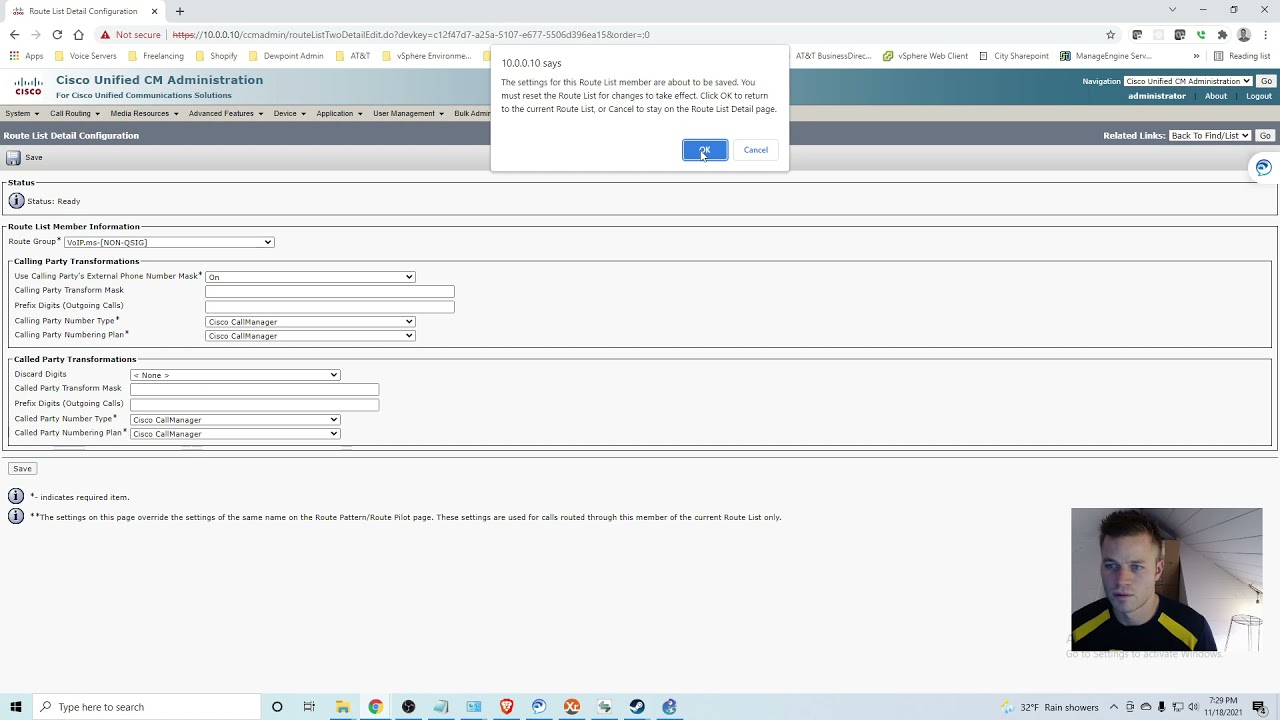Open the weather widget on taskbar
Image resolution: width=1280 pixels, height=720 pixels.
click(x=1049, y=707)
